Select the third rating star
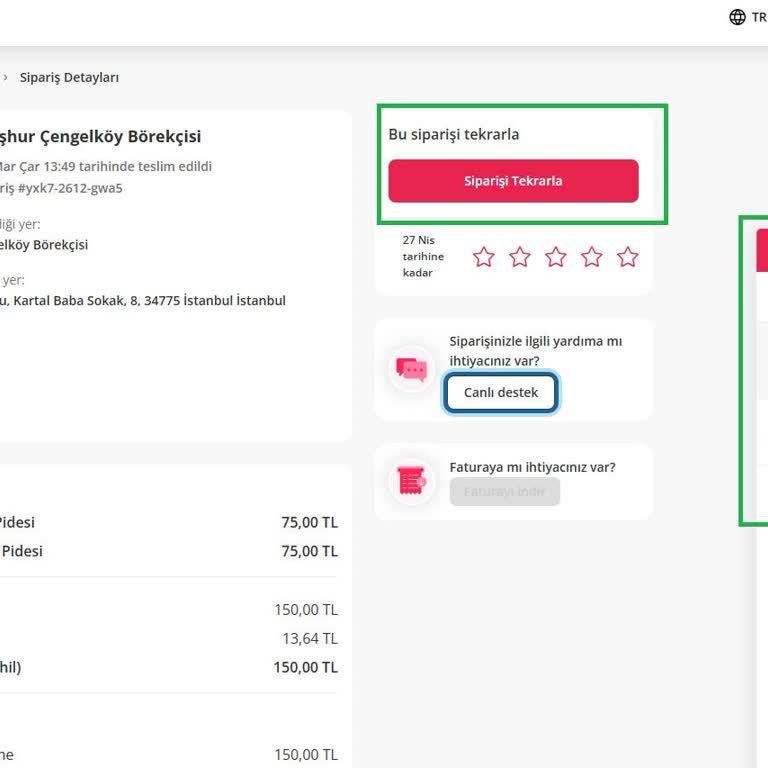The image size is (768, 768). pyautogui.click(x=556, y=257)
